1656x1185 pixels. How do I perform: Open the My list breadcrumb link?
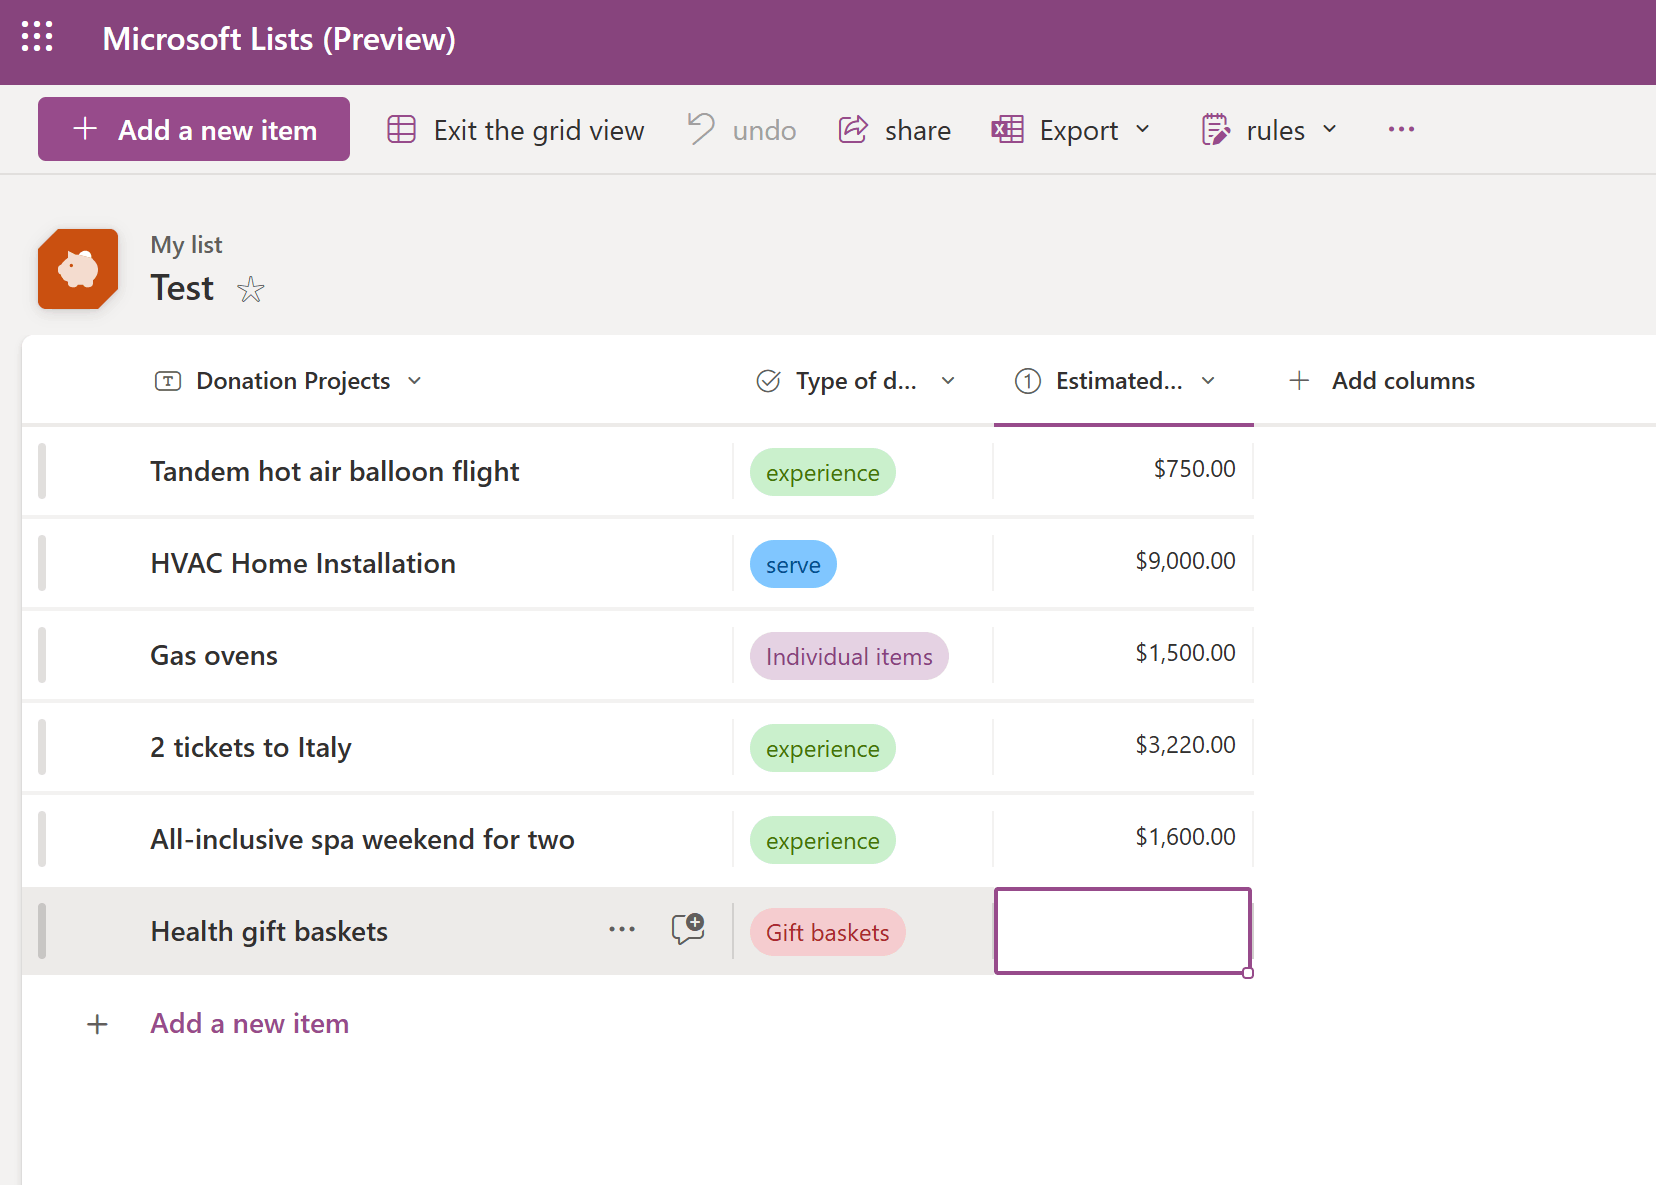186,245
